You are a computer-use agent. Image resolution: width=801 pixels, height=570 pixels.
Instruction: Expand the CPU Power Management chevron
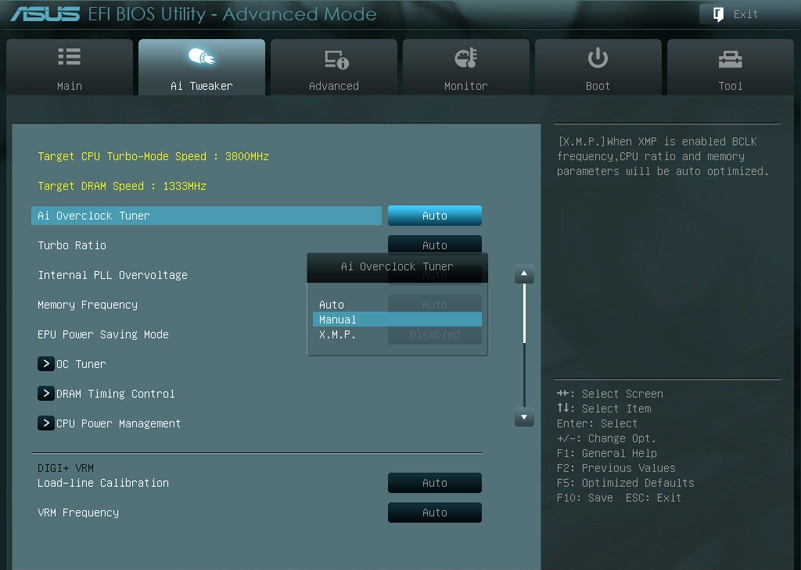[46, 423]
